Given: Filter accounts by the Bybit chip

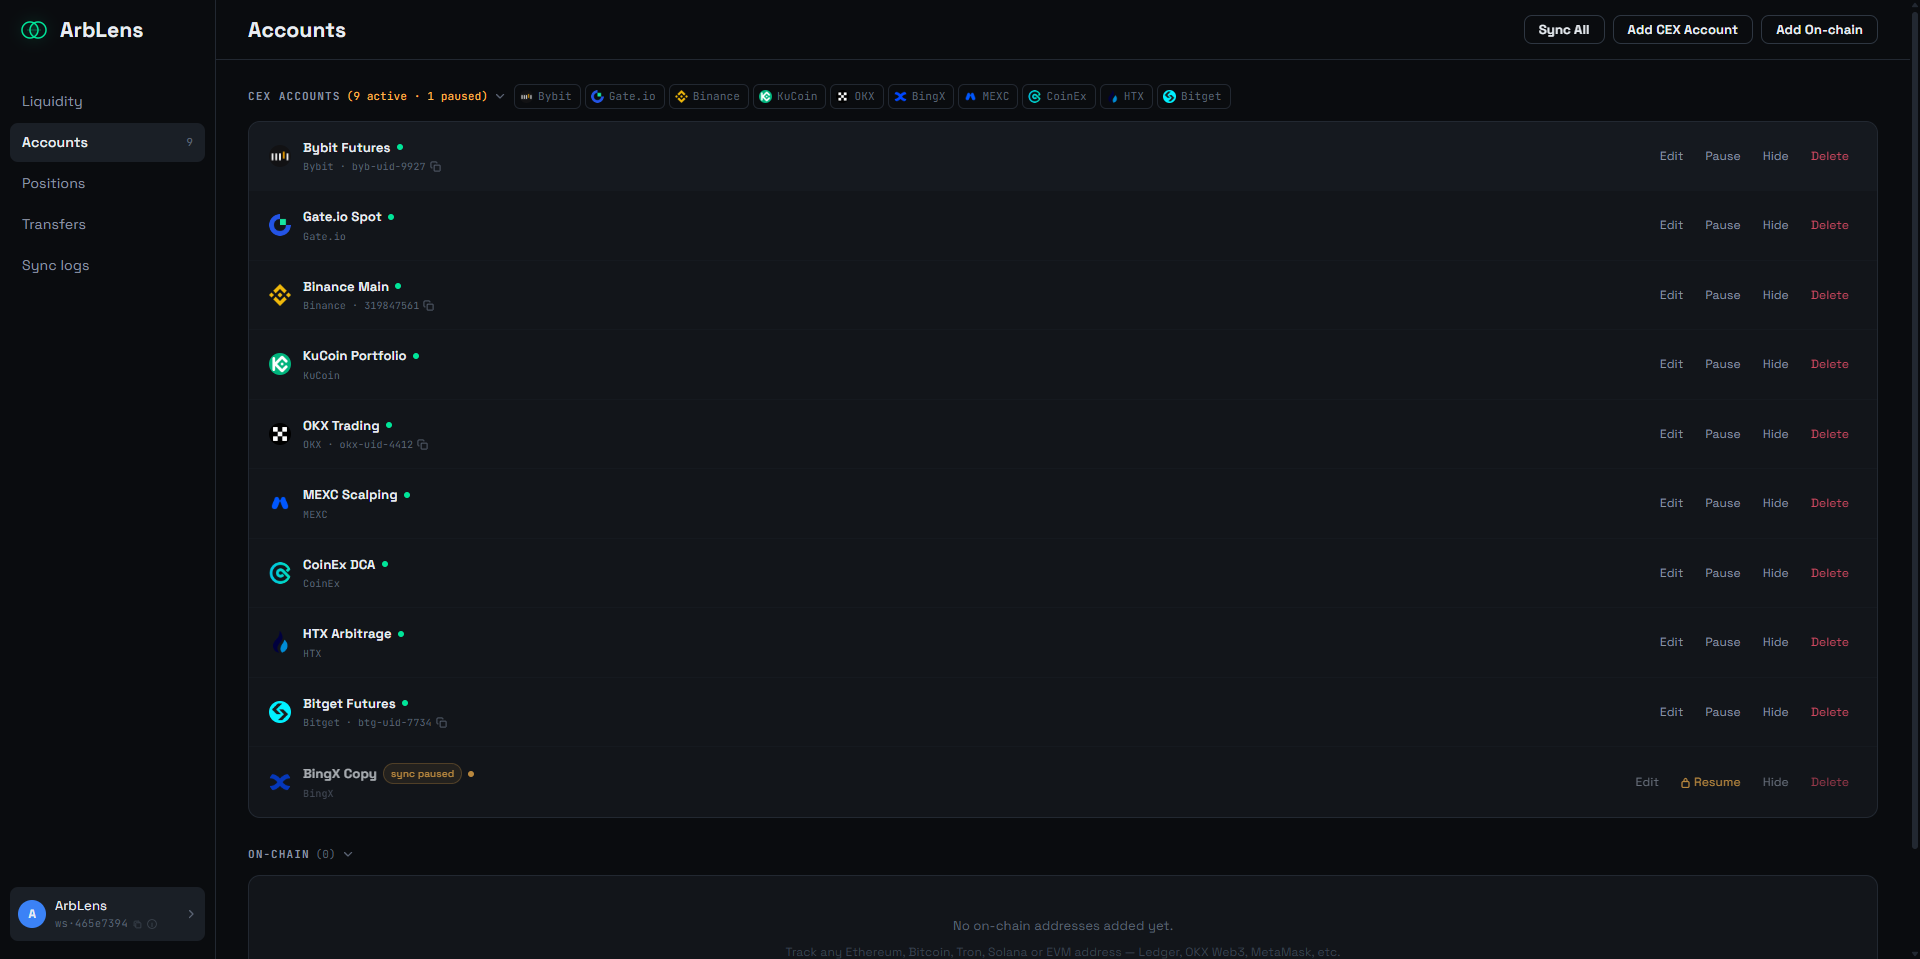Looking at the screenshot, I should (547, 97).
